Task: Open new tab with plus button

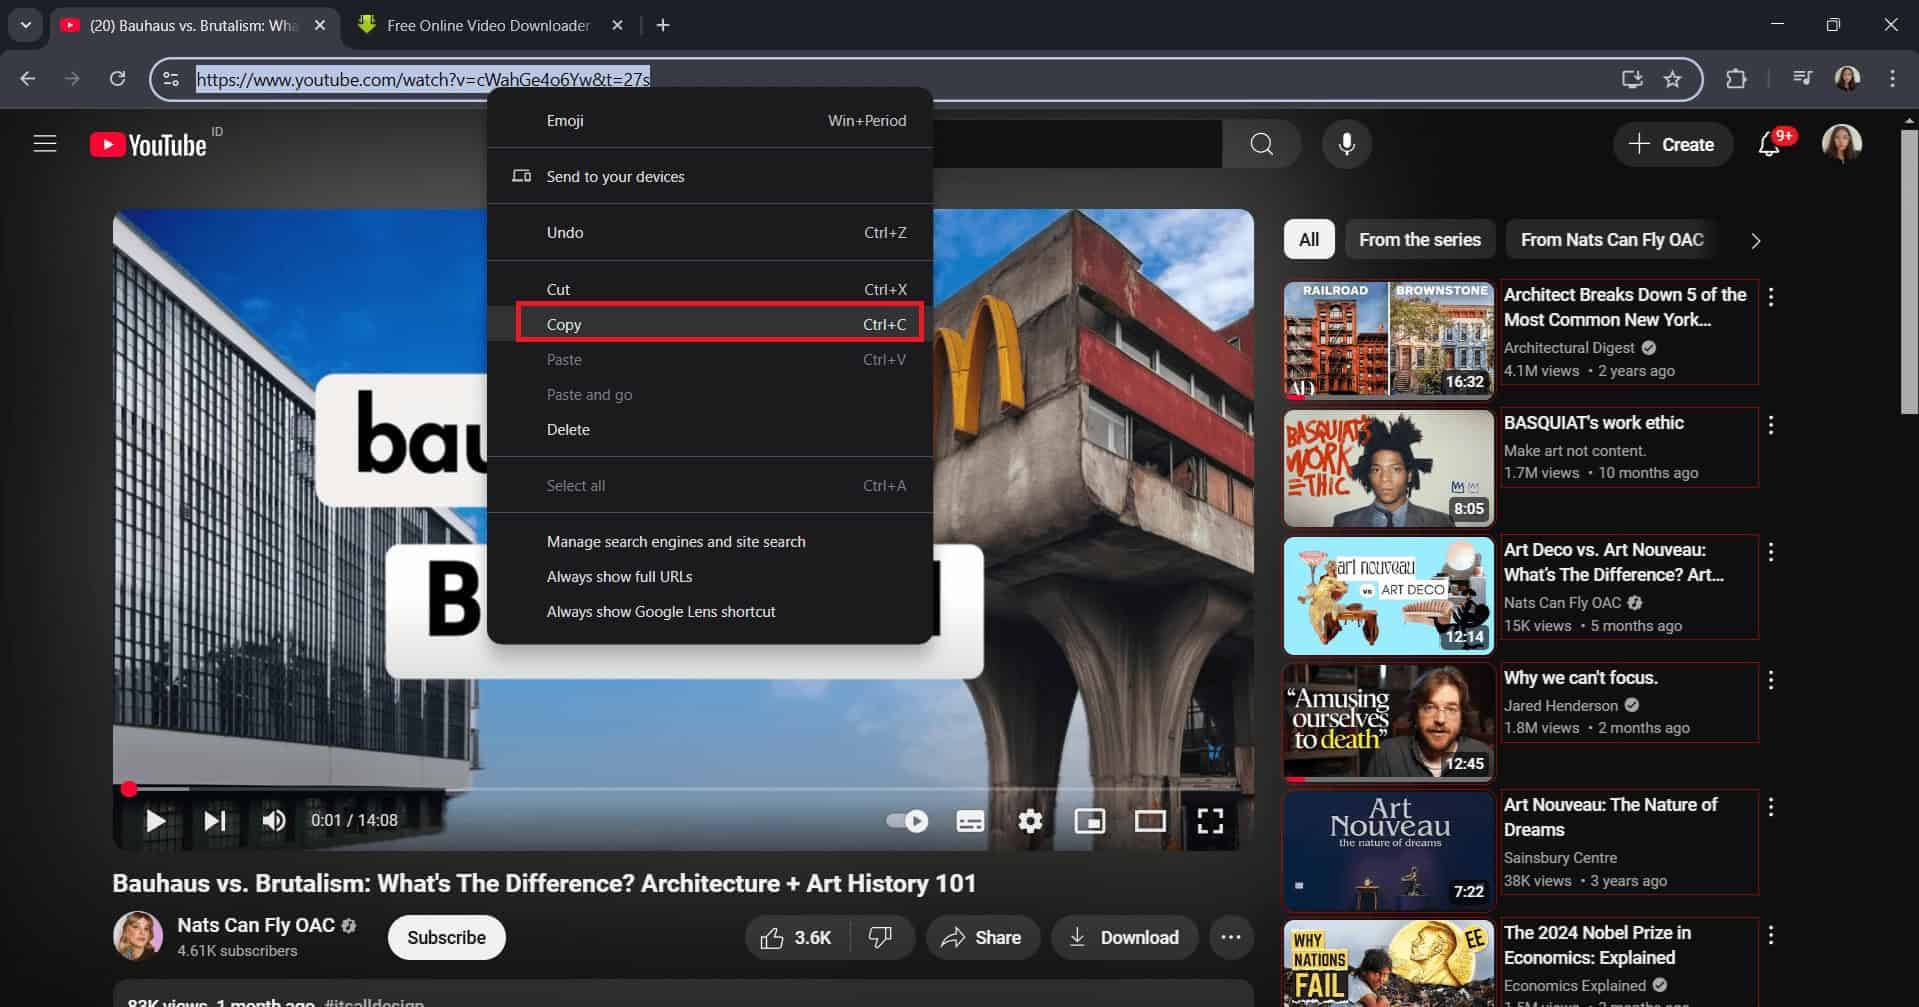Action: (663, 25)
